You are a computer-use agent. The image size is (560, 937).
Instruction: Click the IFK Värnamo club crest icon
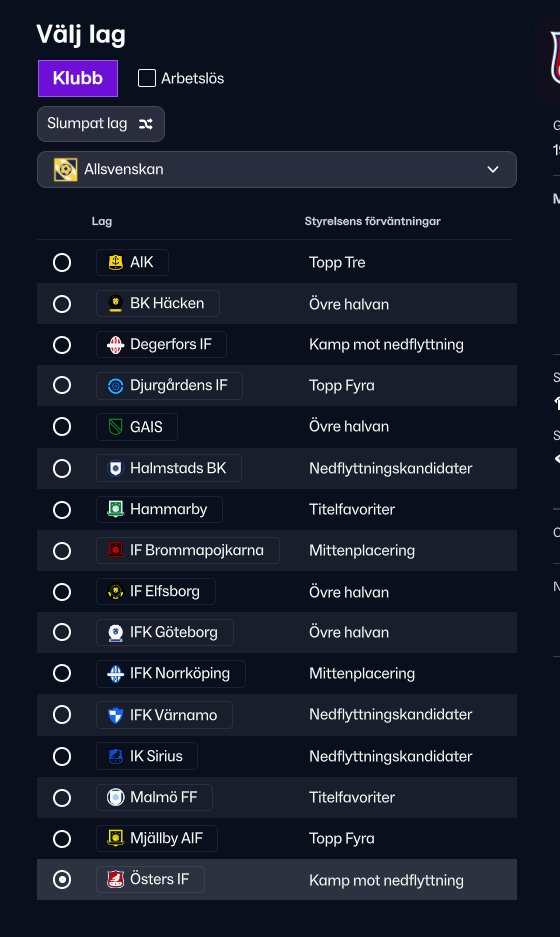pos(115,715)
